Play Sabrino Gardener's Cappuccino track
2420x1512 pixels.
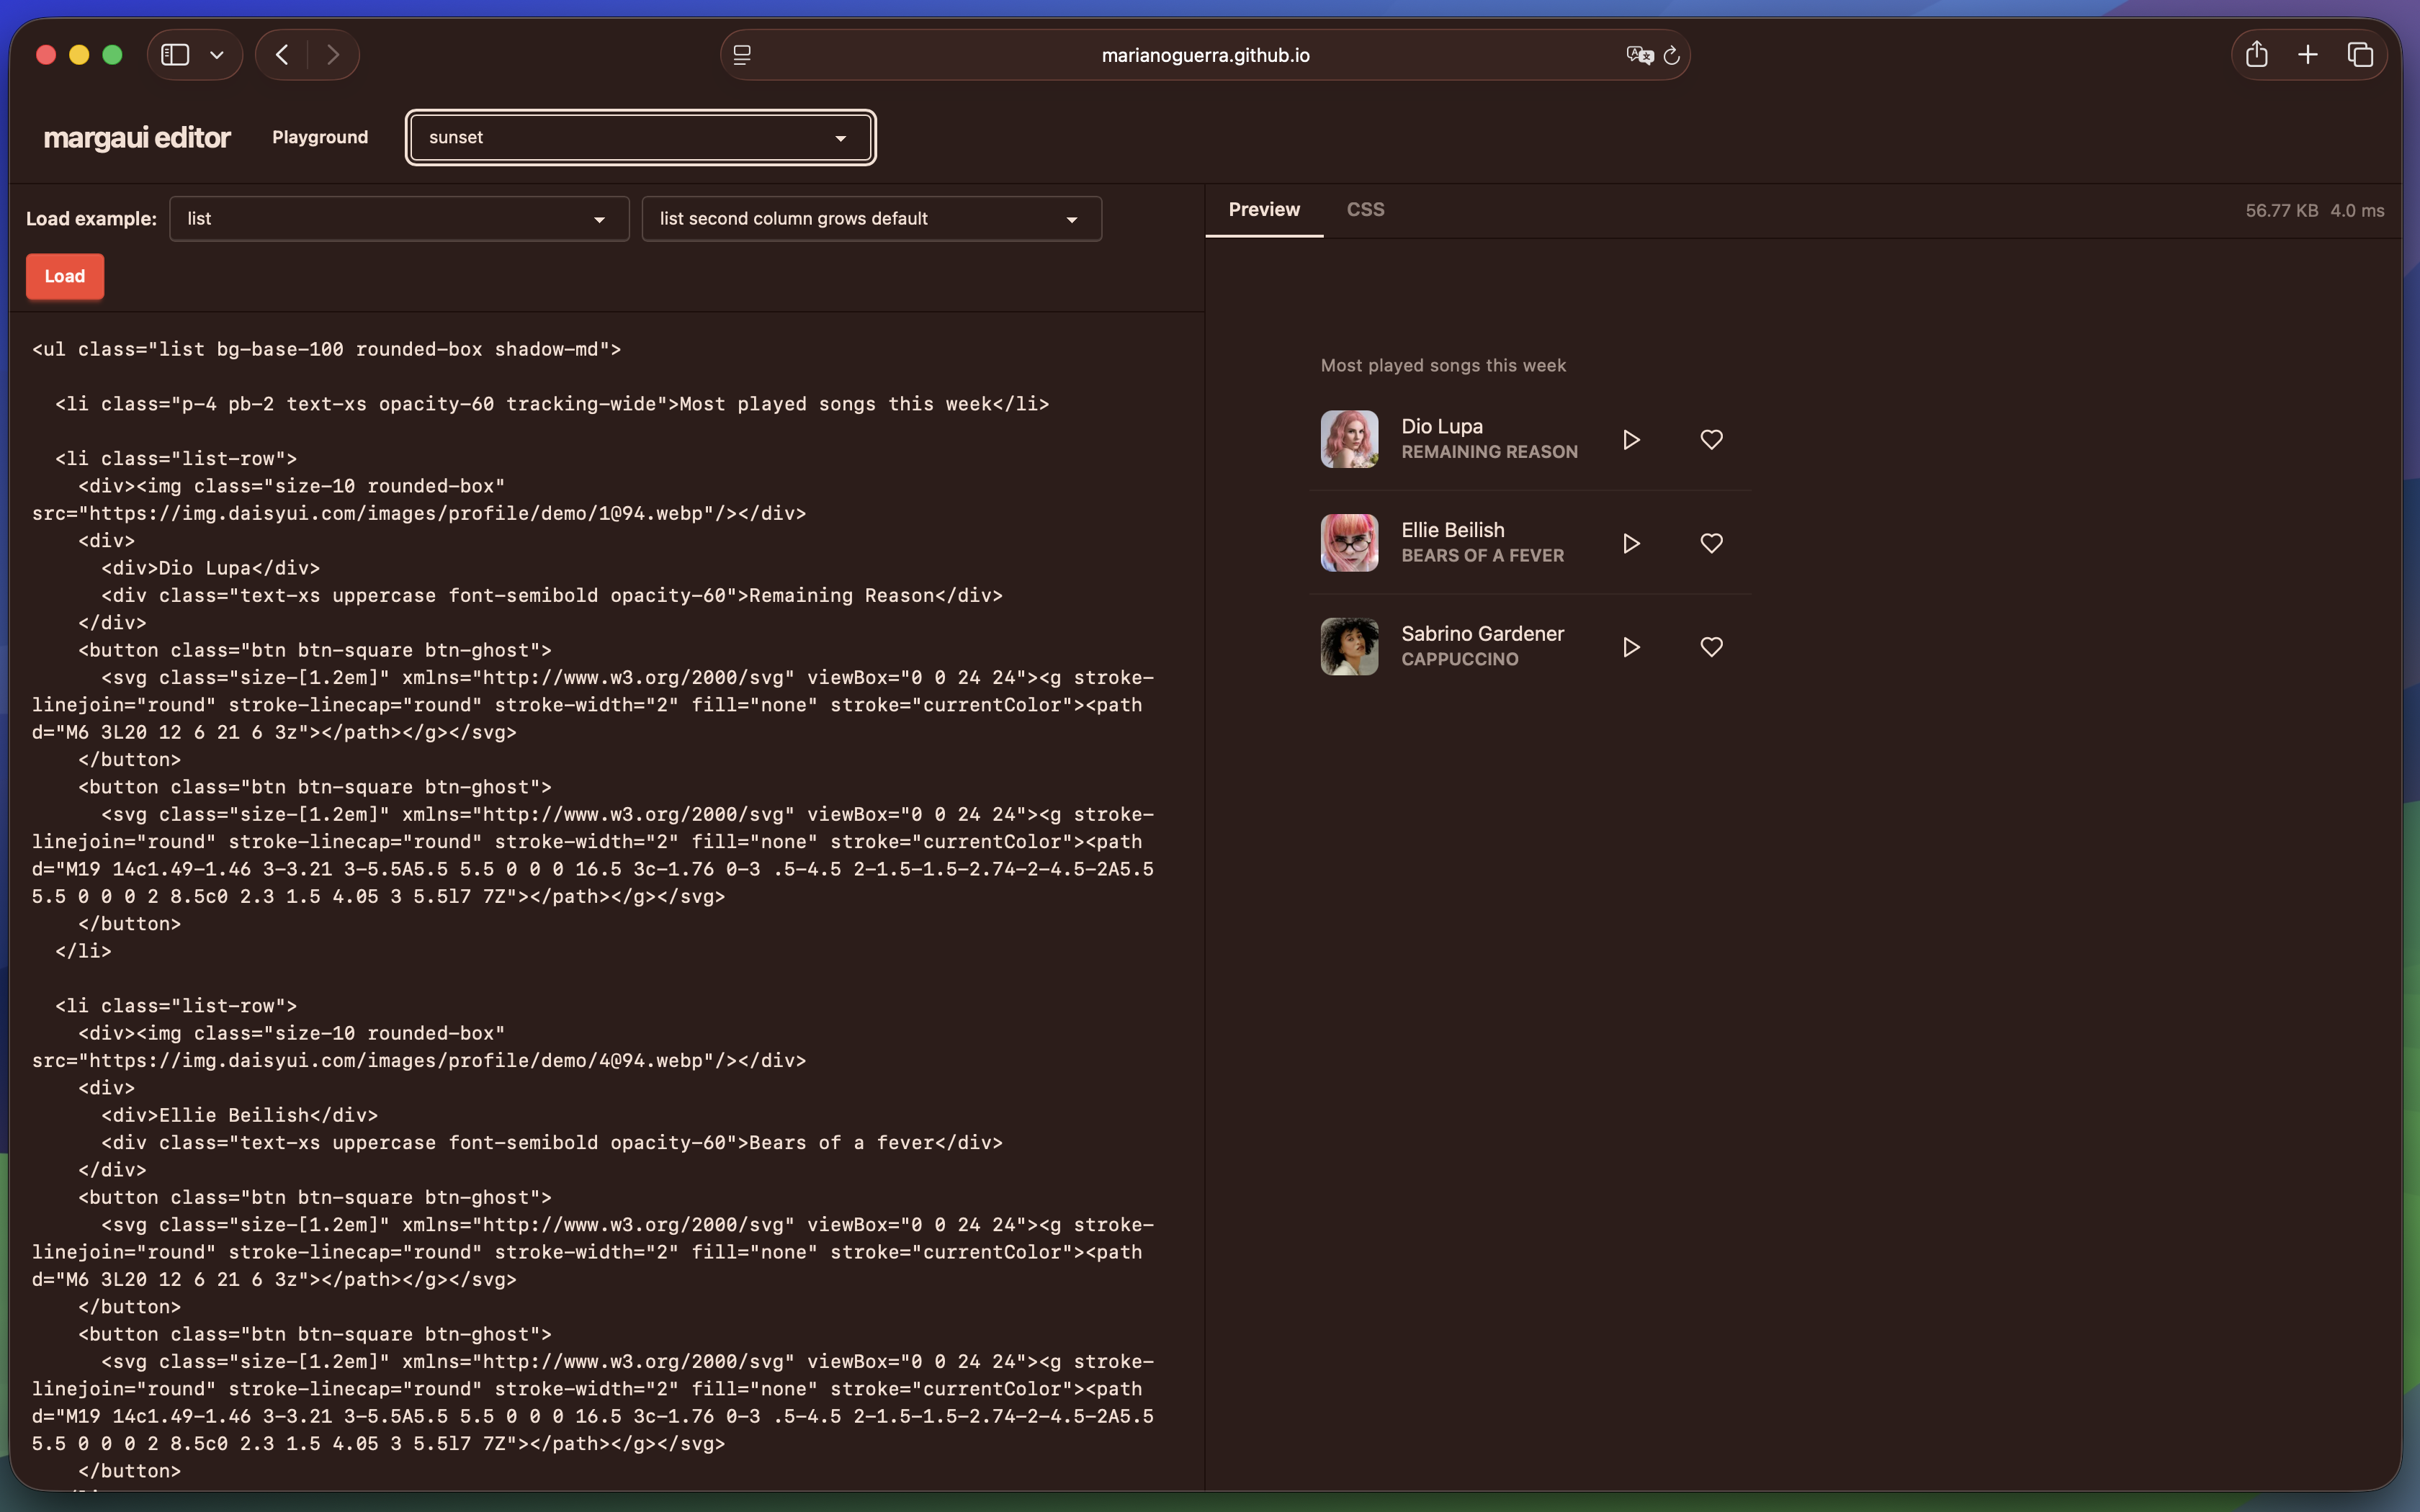coord(1631,647)
